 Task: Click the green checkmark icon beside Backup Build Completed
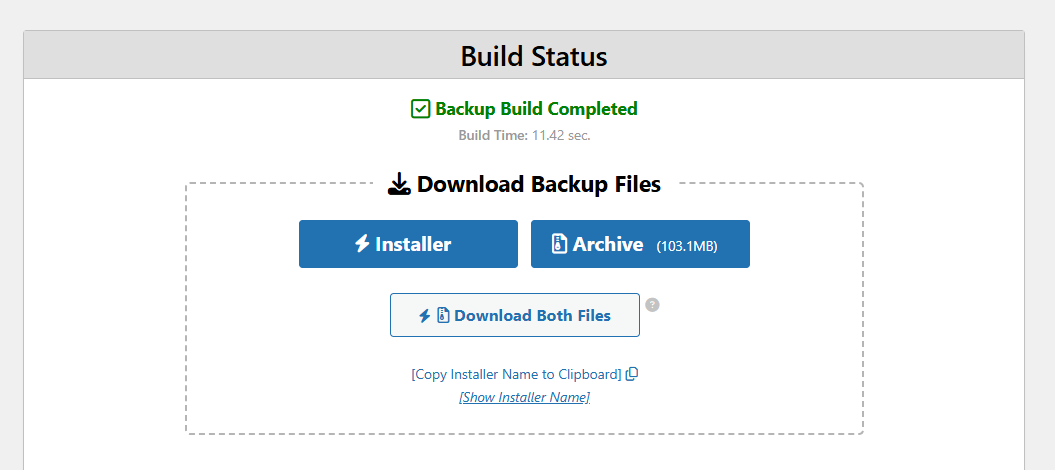point(421,109)
